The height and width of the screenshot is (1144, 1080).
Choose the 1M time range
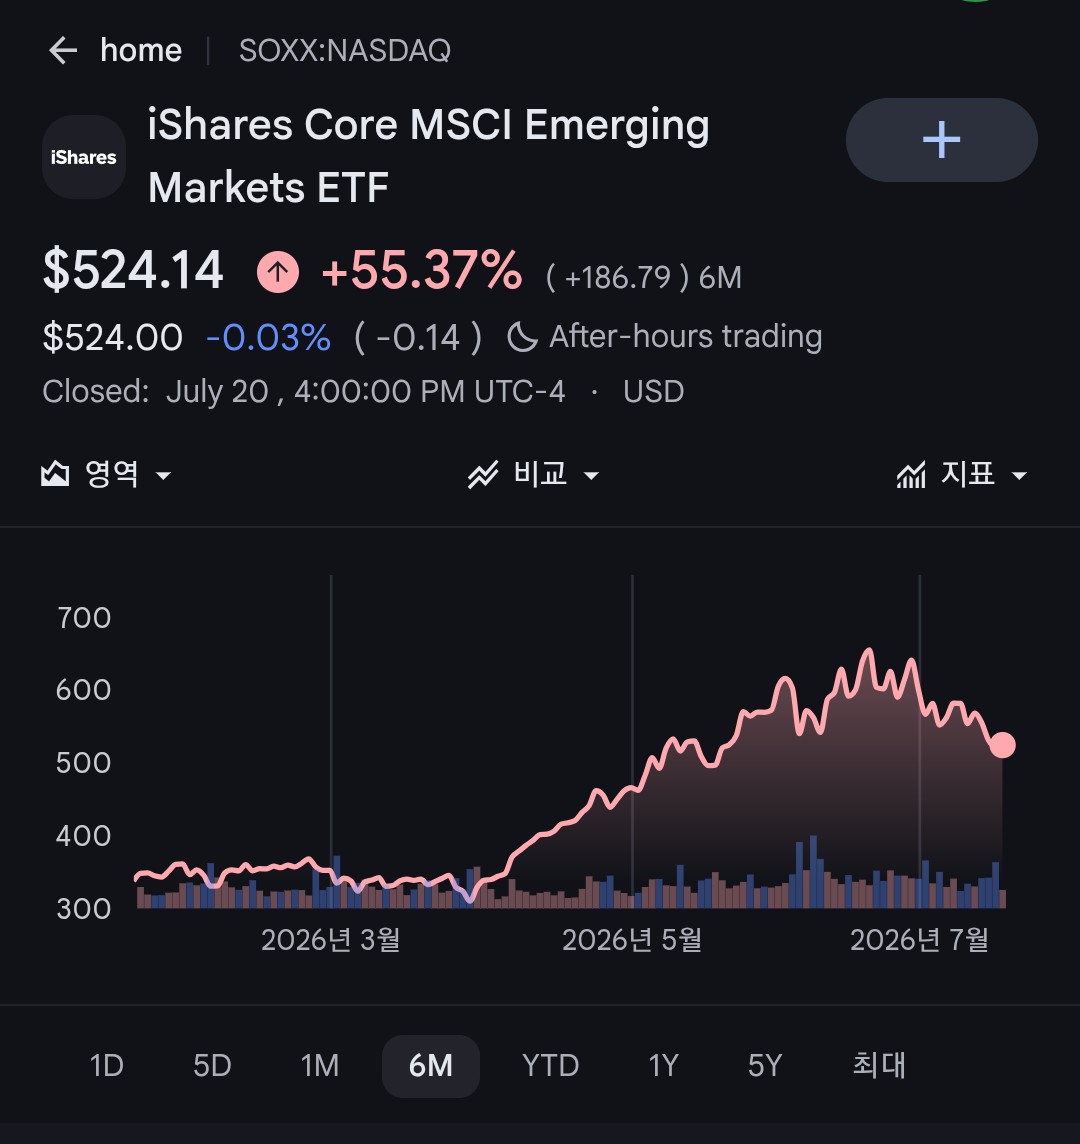click(320, 1066)
